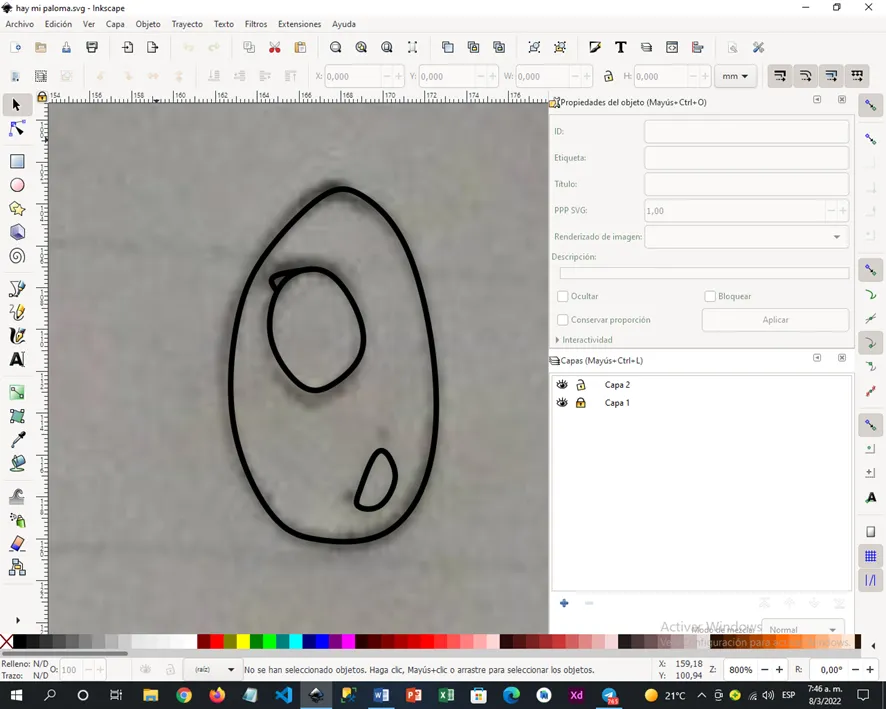Select the Selector arrow tool
The width and height of the screenshot is (886, 709).
(16, 105)
